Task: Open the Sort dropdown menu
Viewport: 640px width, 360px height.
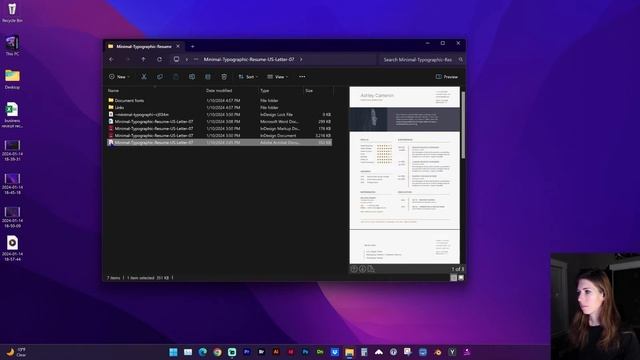Action: click(x=248, y=77)
